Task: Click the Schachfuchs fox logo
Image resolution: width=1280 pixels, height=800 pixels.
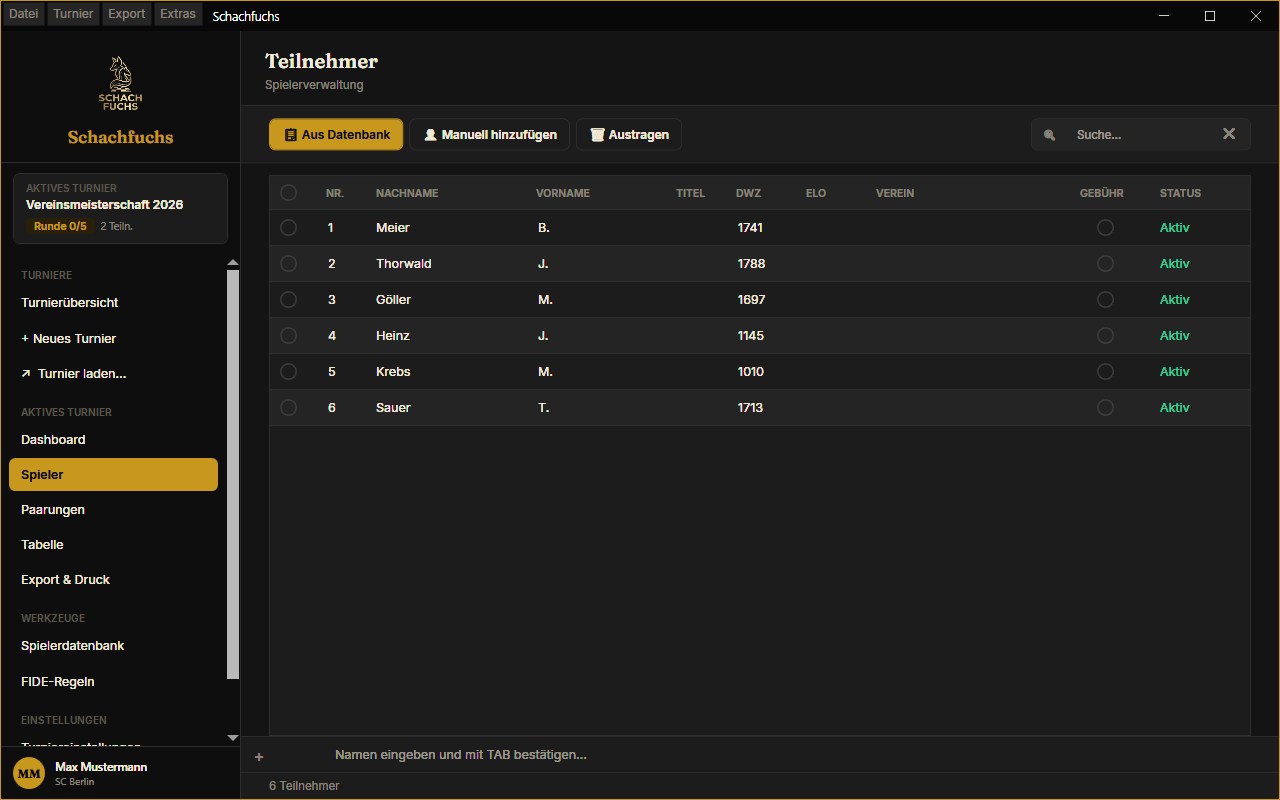Action: [120, 83]
